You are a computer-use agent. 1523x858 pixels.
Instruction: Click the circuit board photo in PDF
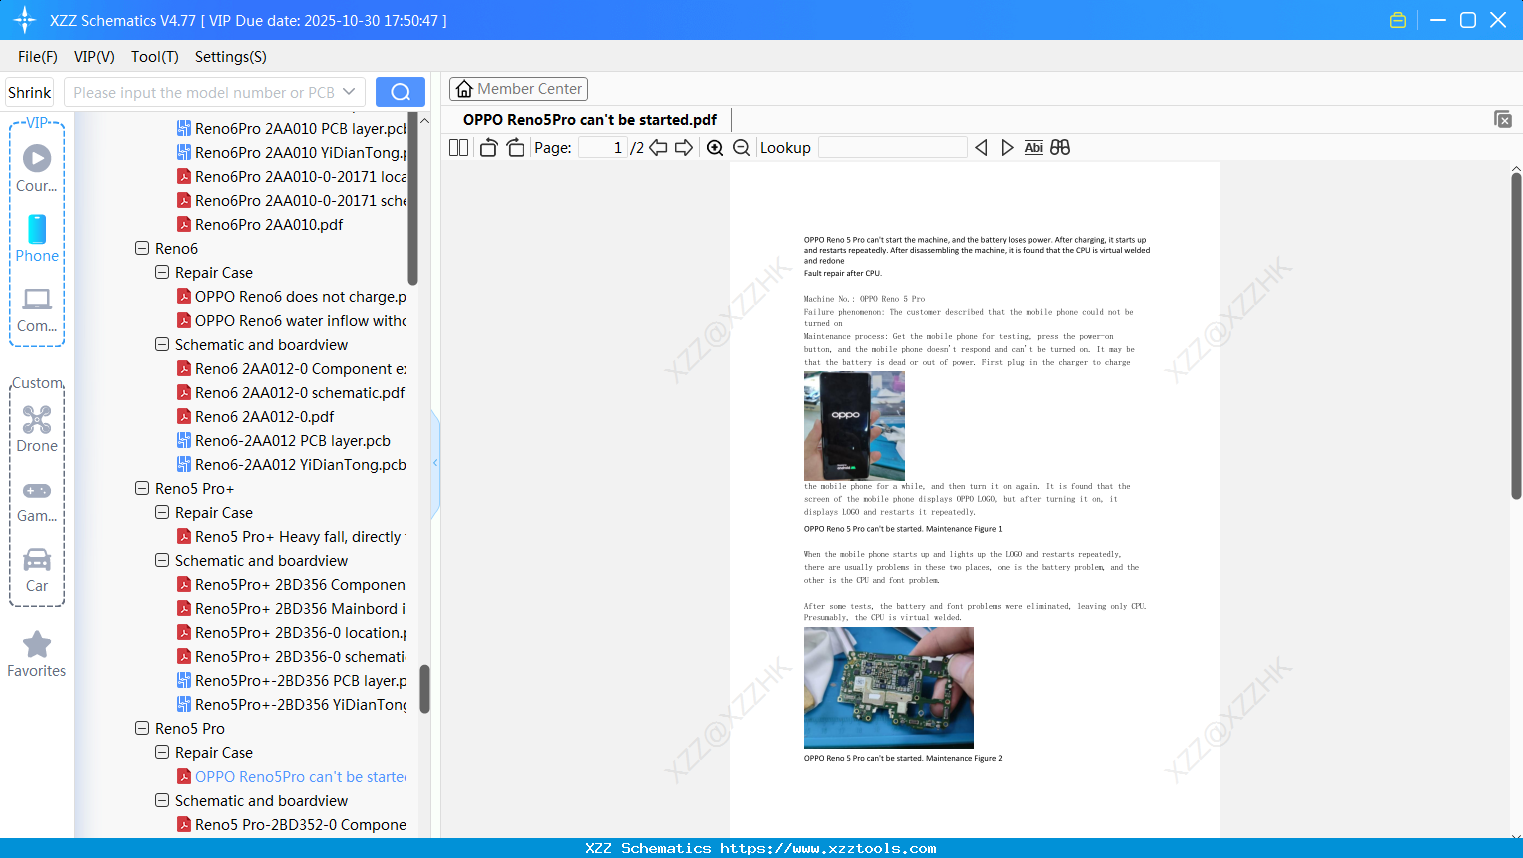pyautogui.click(x=889, y=688)
